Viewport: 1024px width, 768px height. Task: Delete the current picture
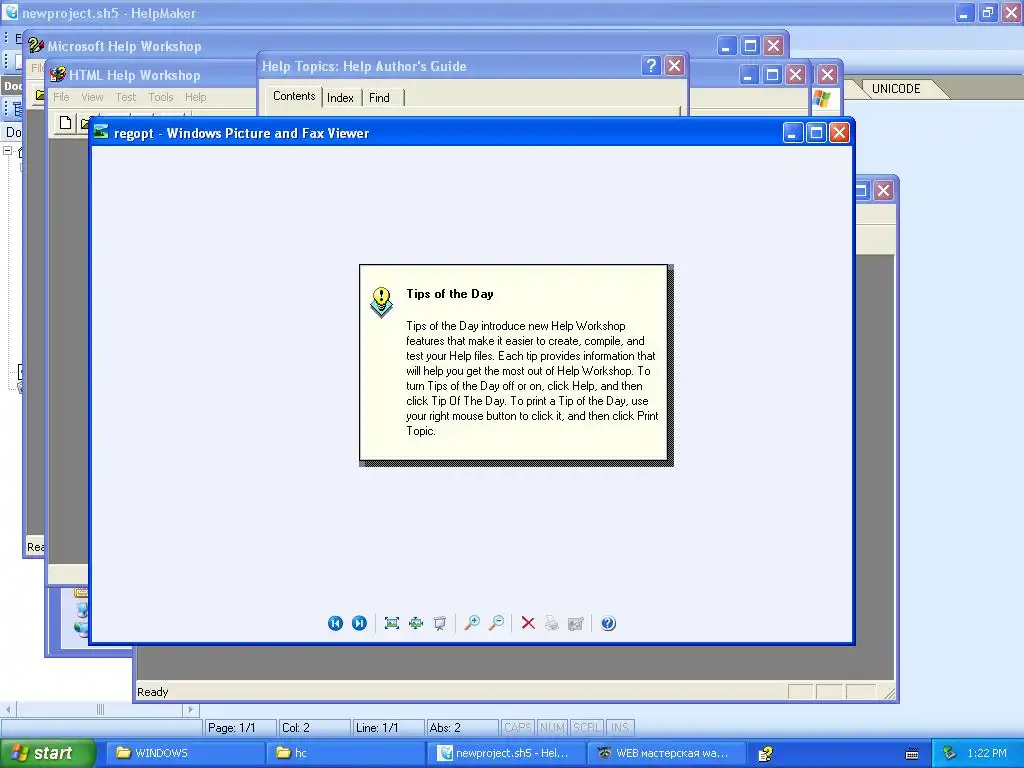[x=528, y=623]
